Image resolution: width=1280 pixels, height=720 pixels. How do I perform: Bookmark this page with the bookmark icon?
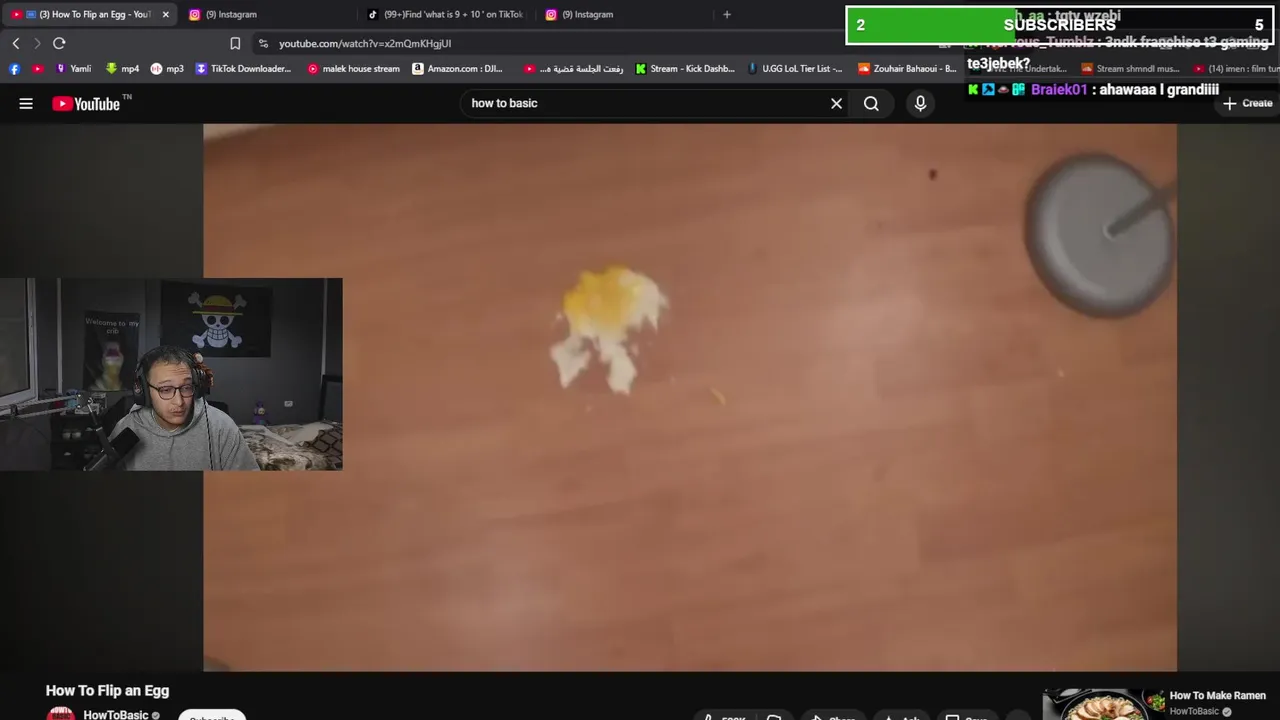(x=235, y=43)
